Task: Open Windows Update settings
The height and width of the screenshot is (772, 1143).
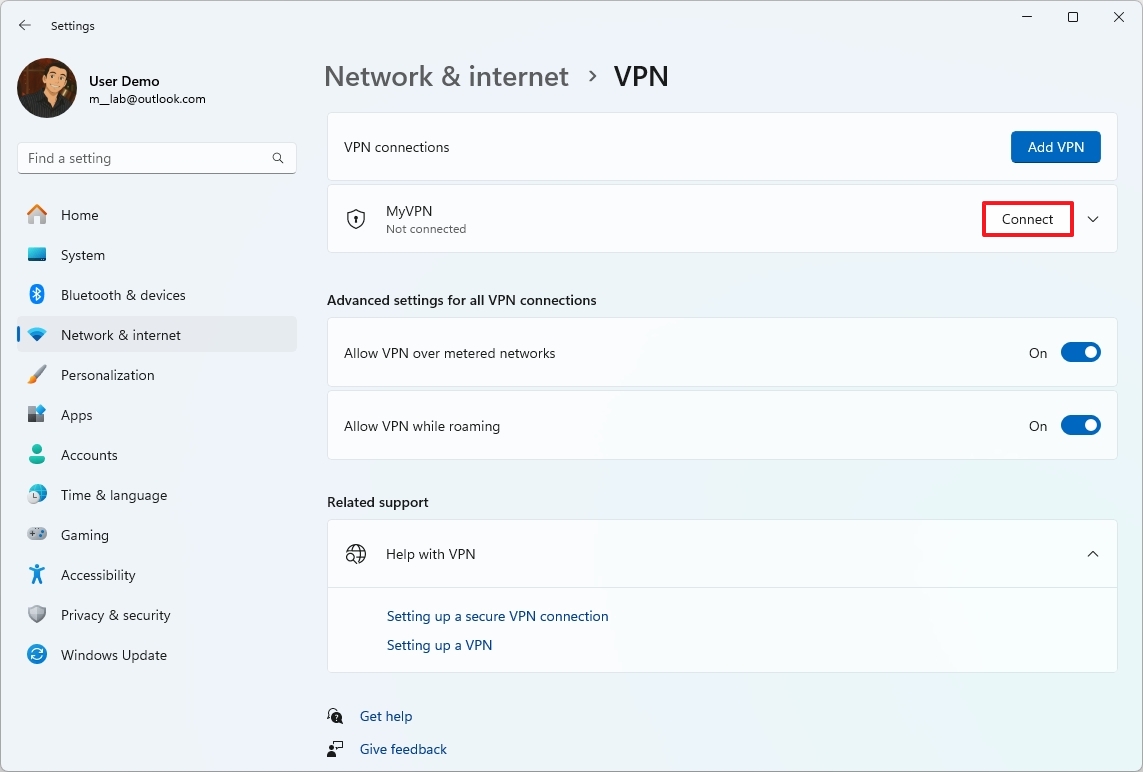Action: [x=115, y=654]
